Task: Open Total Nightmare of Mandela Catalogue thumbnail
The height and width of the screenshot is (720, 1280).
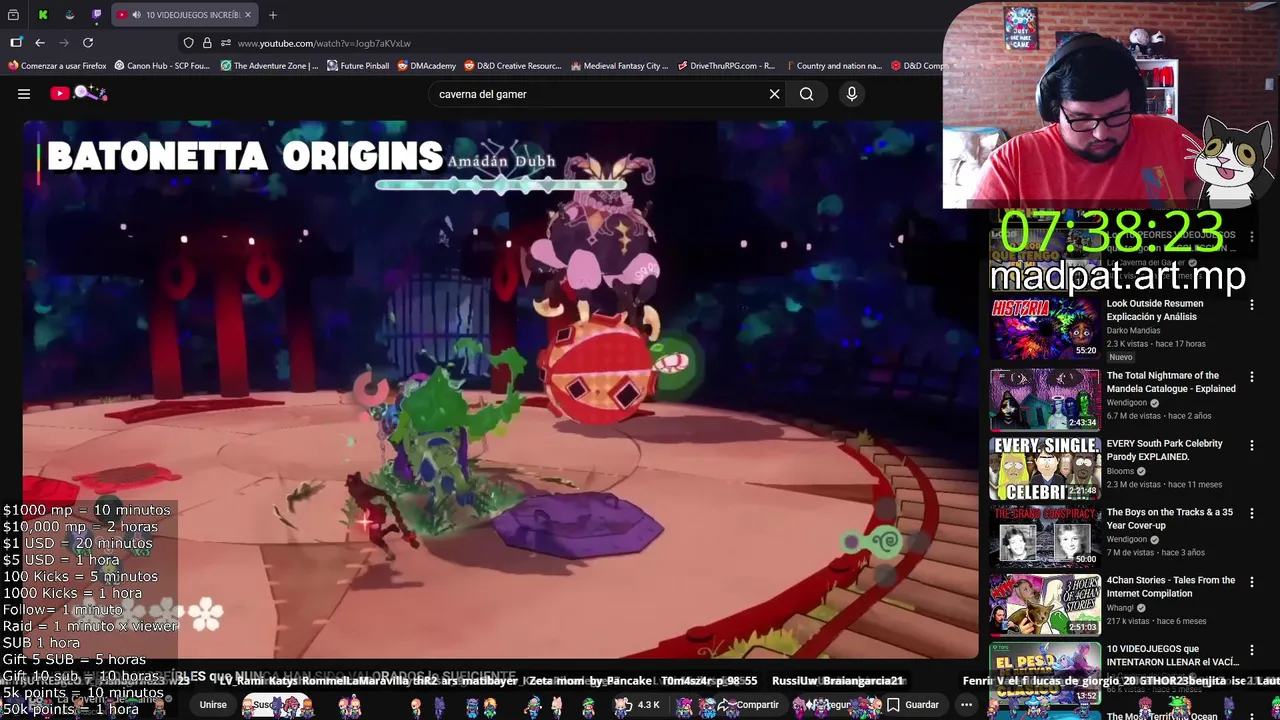Action: coord(1044,400)
